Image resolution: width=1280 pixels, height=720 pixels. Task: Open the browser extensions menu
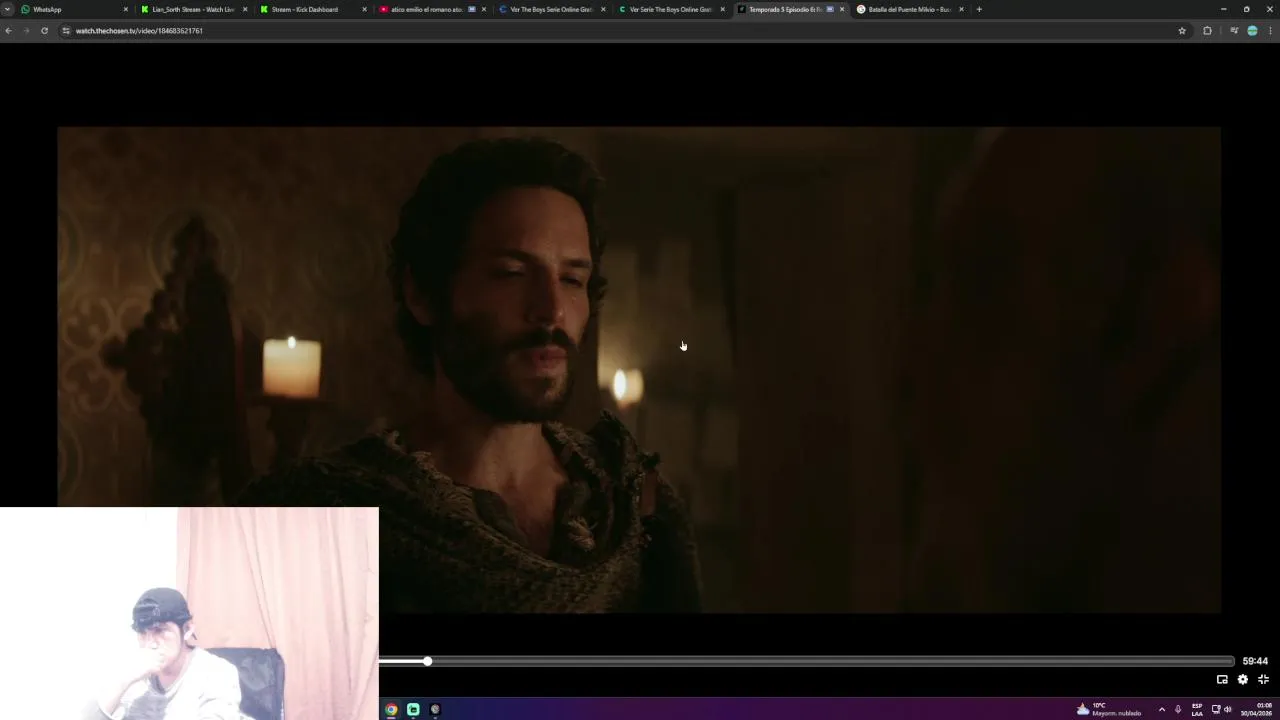(1207, 31)
